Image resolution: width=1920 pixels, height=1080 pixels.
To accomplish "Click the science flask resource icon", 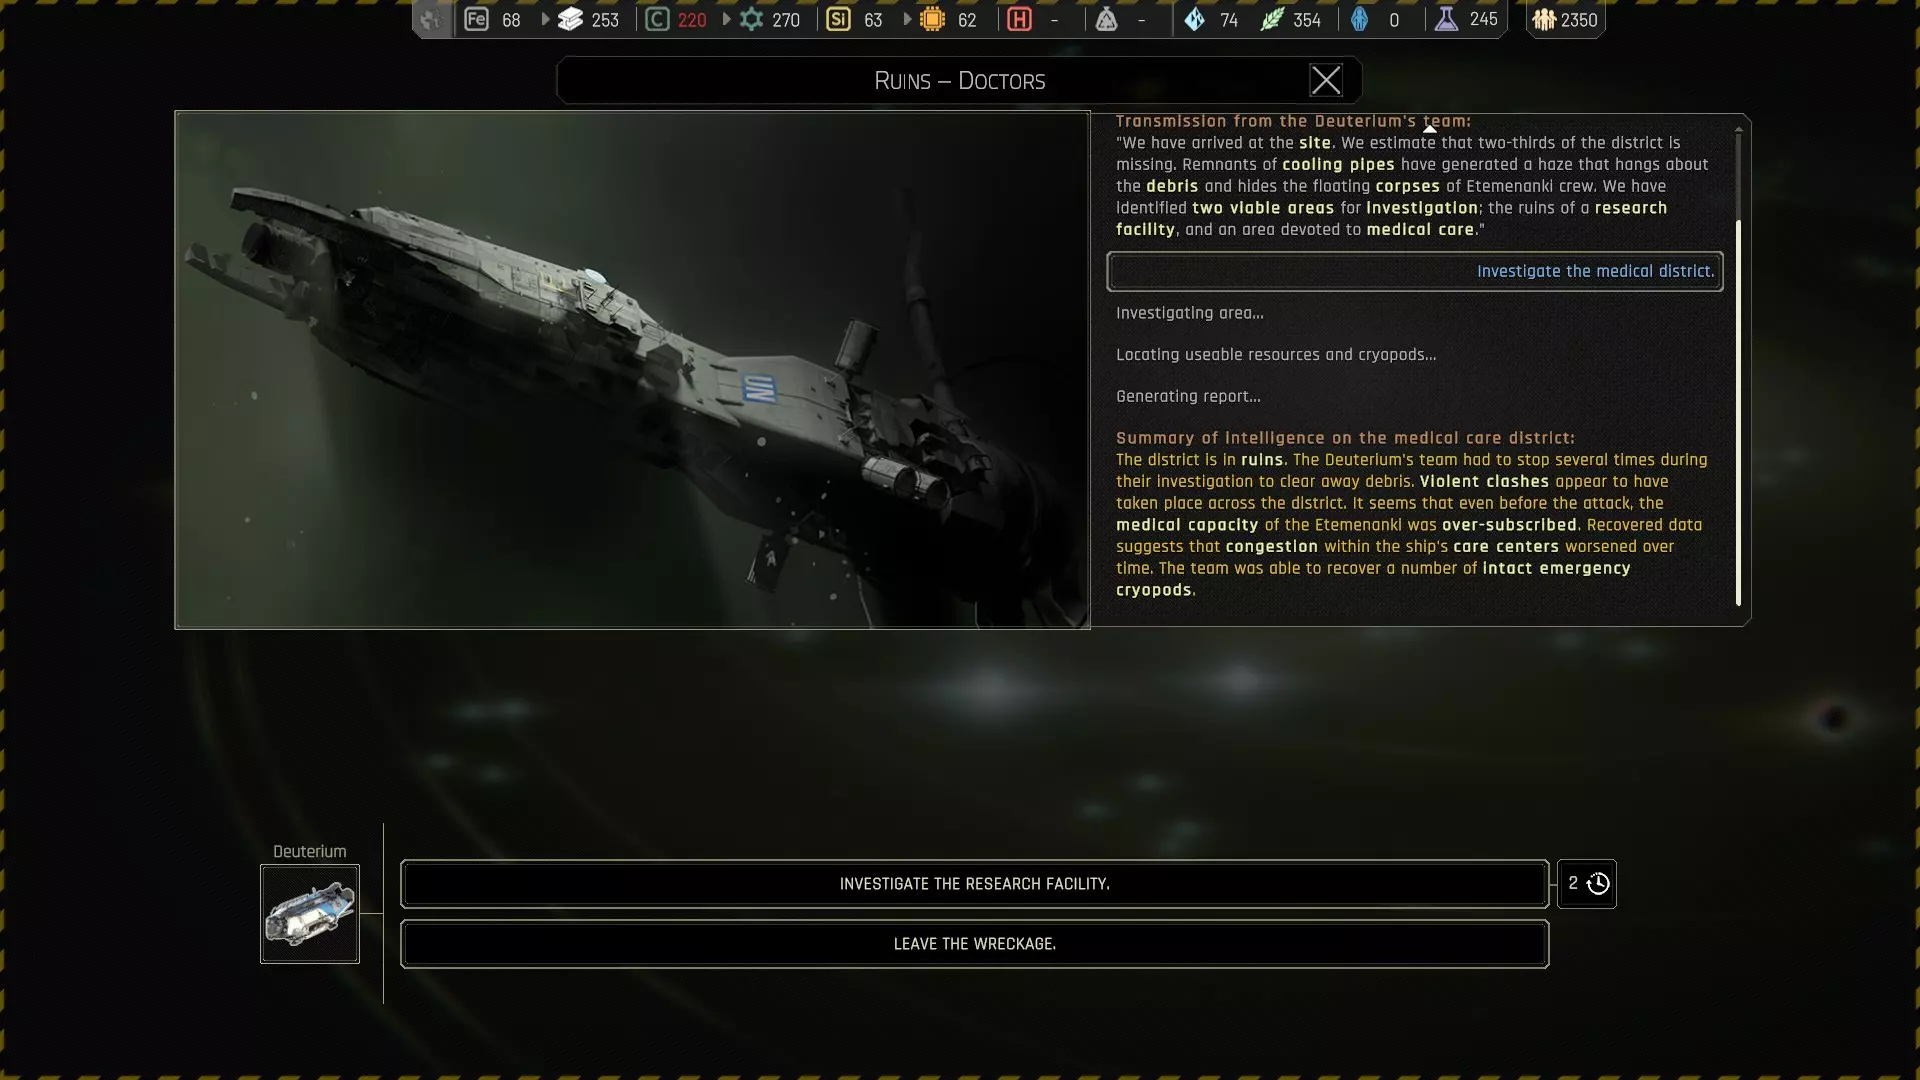I will click(x=1446, y=19).
